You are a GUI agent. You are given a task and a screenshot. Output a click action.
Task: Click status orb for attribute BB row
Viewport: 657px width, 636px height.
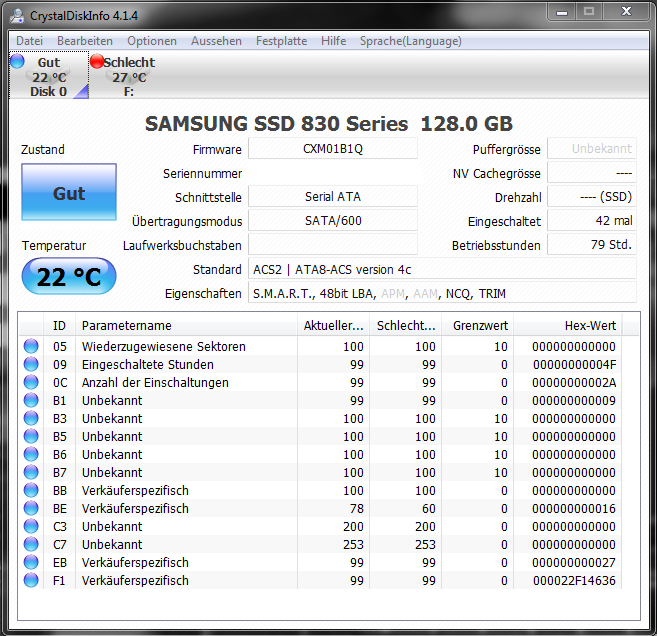pos(31,490)
